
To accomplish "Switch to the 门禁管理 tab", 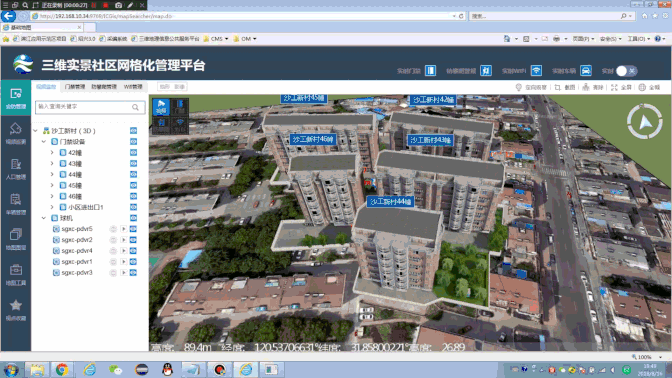I will (75, 87).
